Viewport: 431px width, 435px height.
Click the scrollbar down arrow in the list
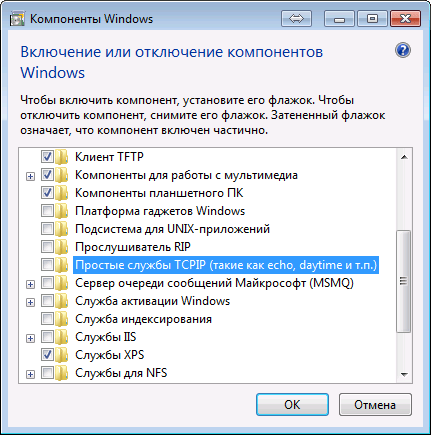click(x=404, y=375)
